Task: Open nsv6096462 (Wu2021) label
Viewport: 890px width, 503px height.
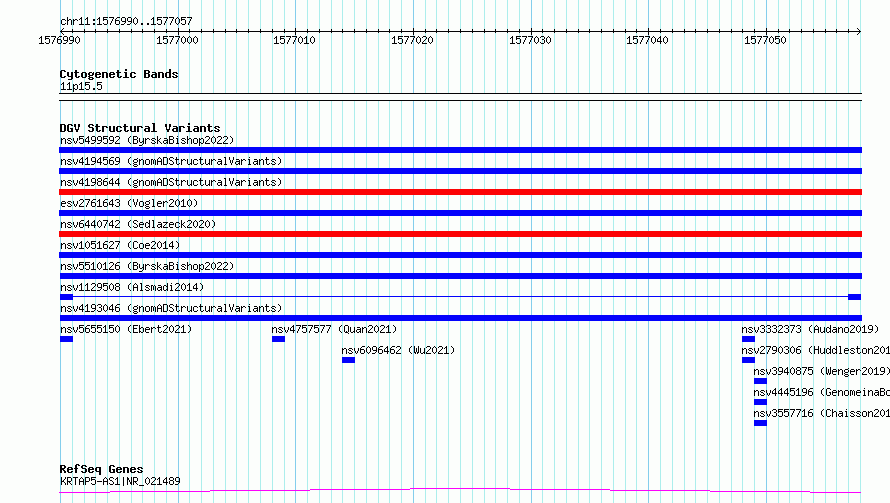Action: tap(398, 350)
